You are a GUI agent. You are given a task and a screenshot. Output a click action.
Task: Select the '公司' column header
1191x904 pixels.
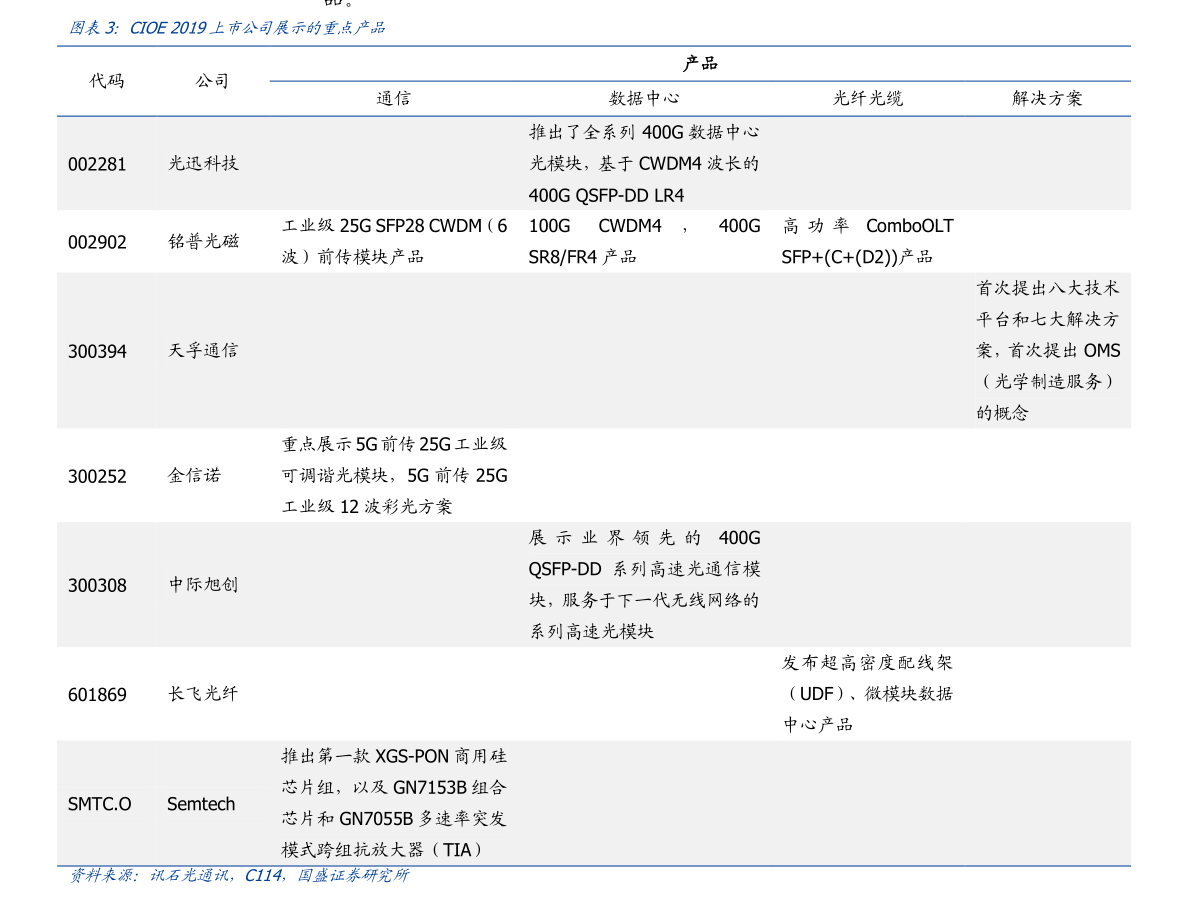click(212, 81)
